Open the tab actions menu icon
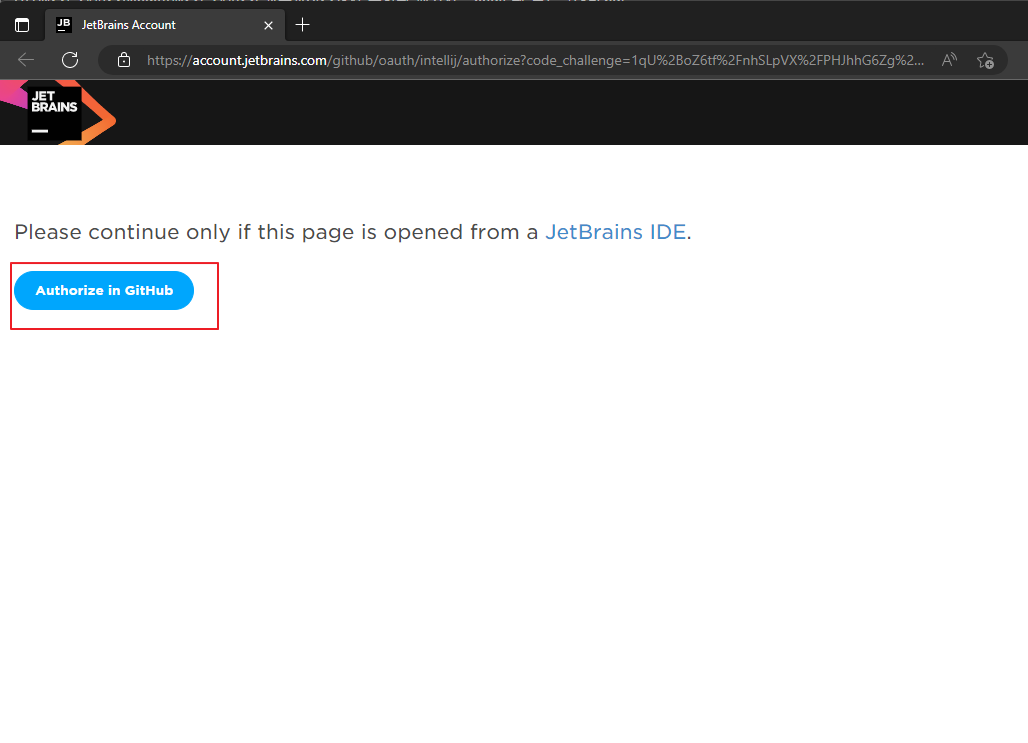The image size is (1028, 743). [x=22, y=26]
